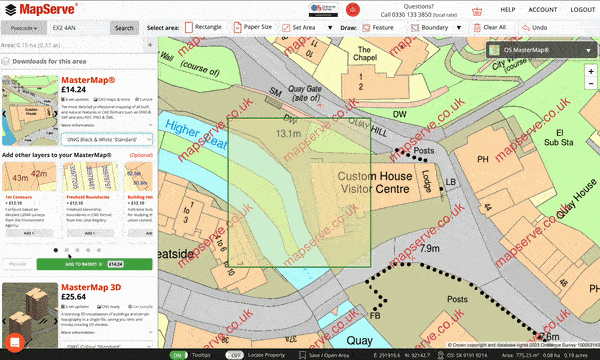This screenshot has width=600, height=360.
Task: Click LOGOUT in the header
Action: click(x=583, y=10)
